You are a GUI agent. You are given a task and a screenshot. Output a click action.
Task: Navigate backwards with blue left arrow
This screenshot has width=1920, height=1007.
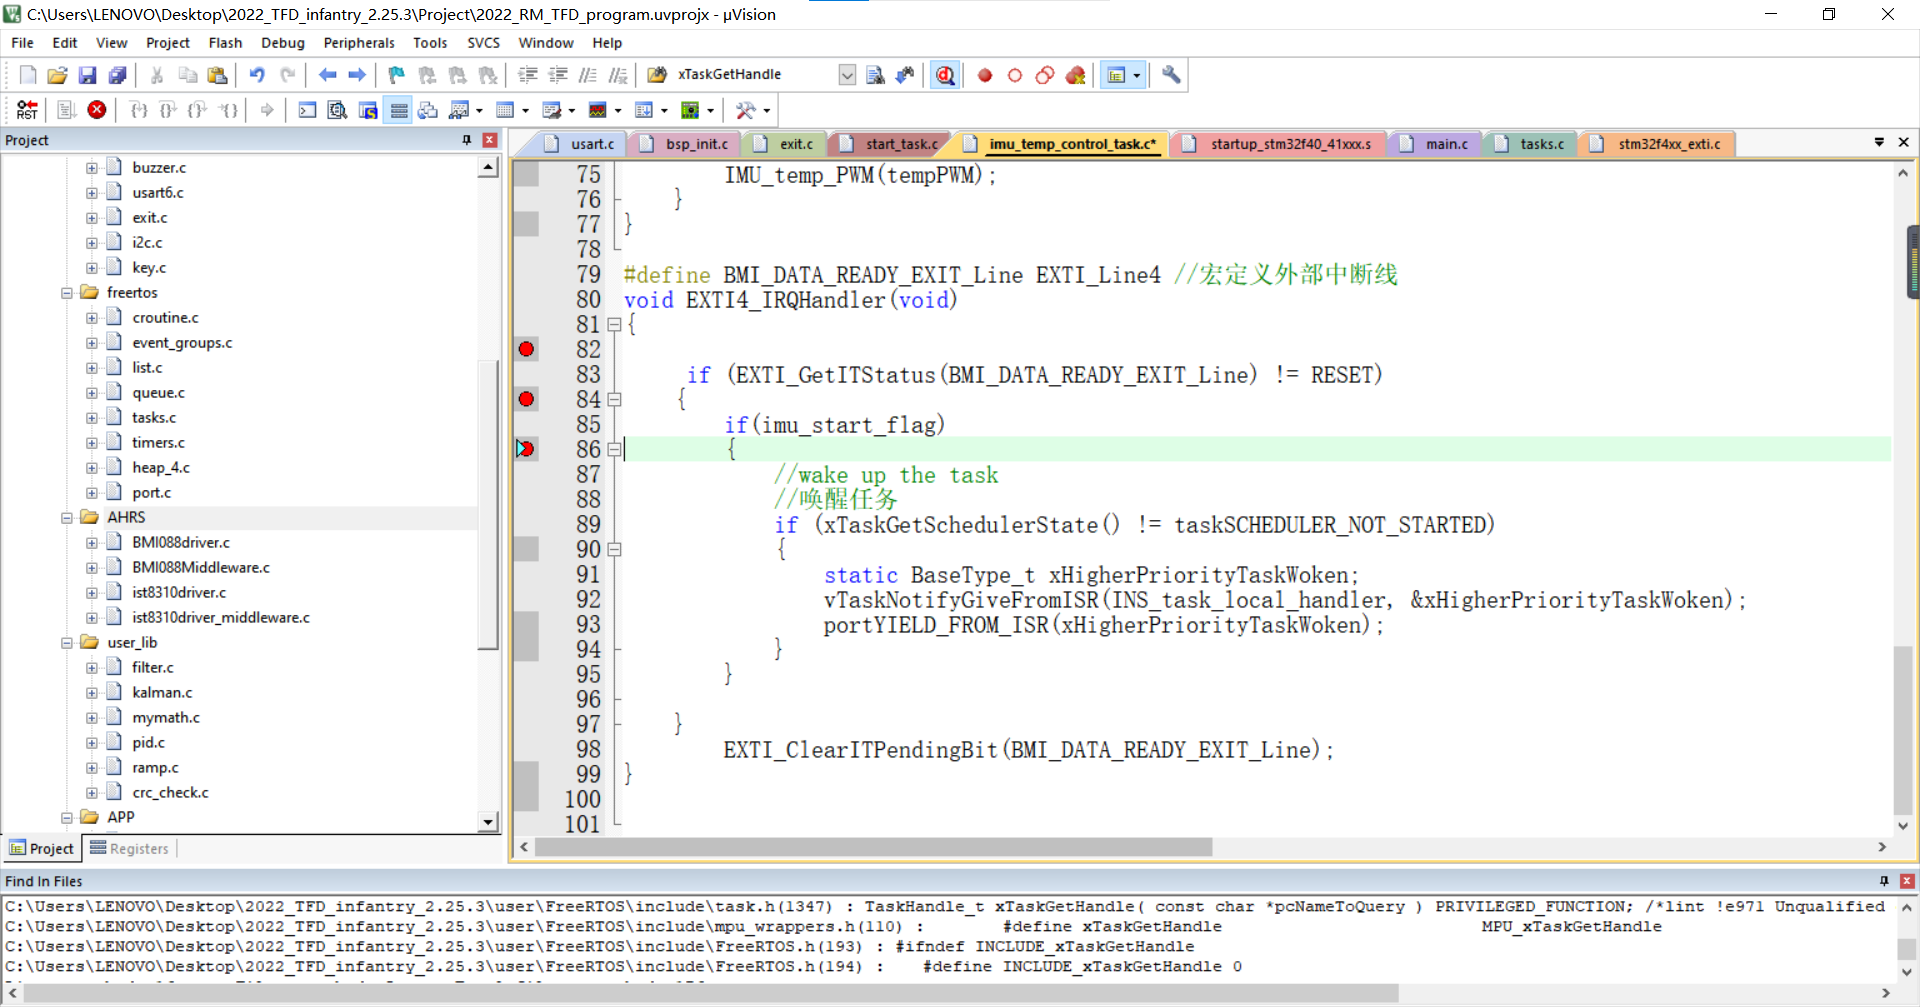[327, 75]
